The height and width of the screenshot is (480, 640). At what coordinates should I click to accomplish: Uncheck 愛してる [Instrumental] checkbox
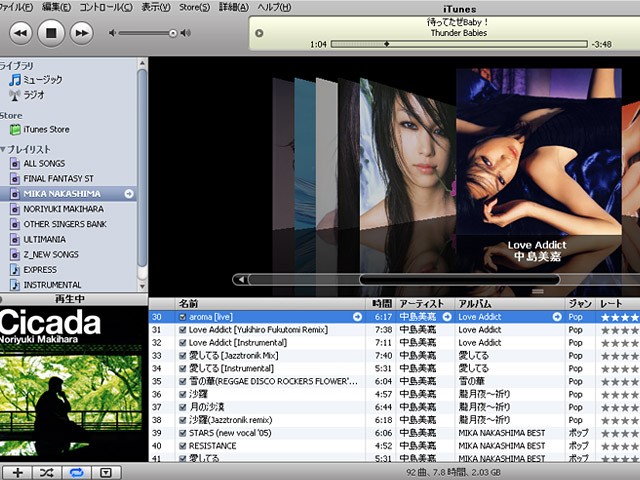click(182, 369)
